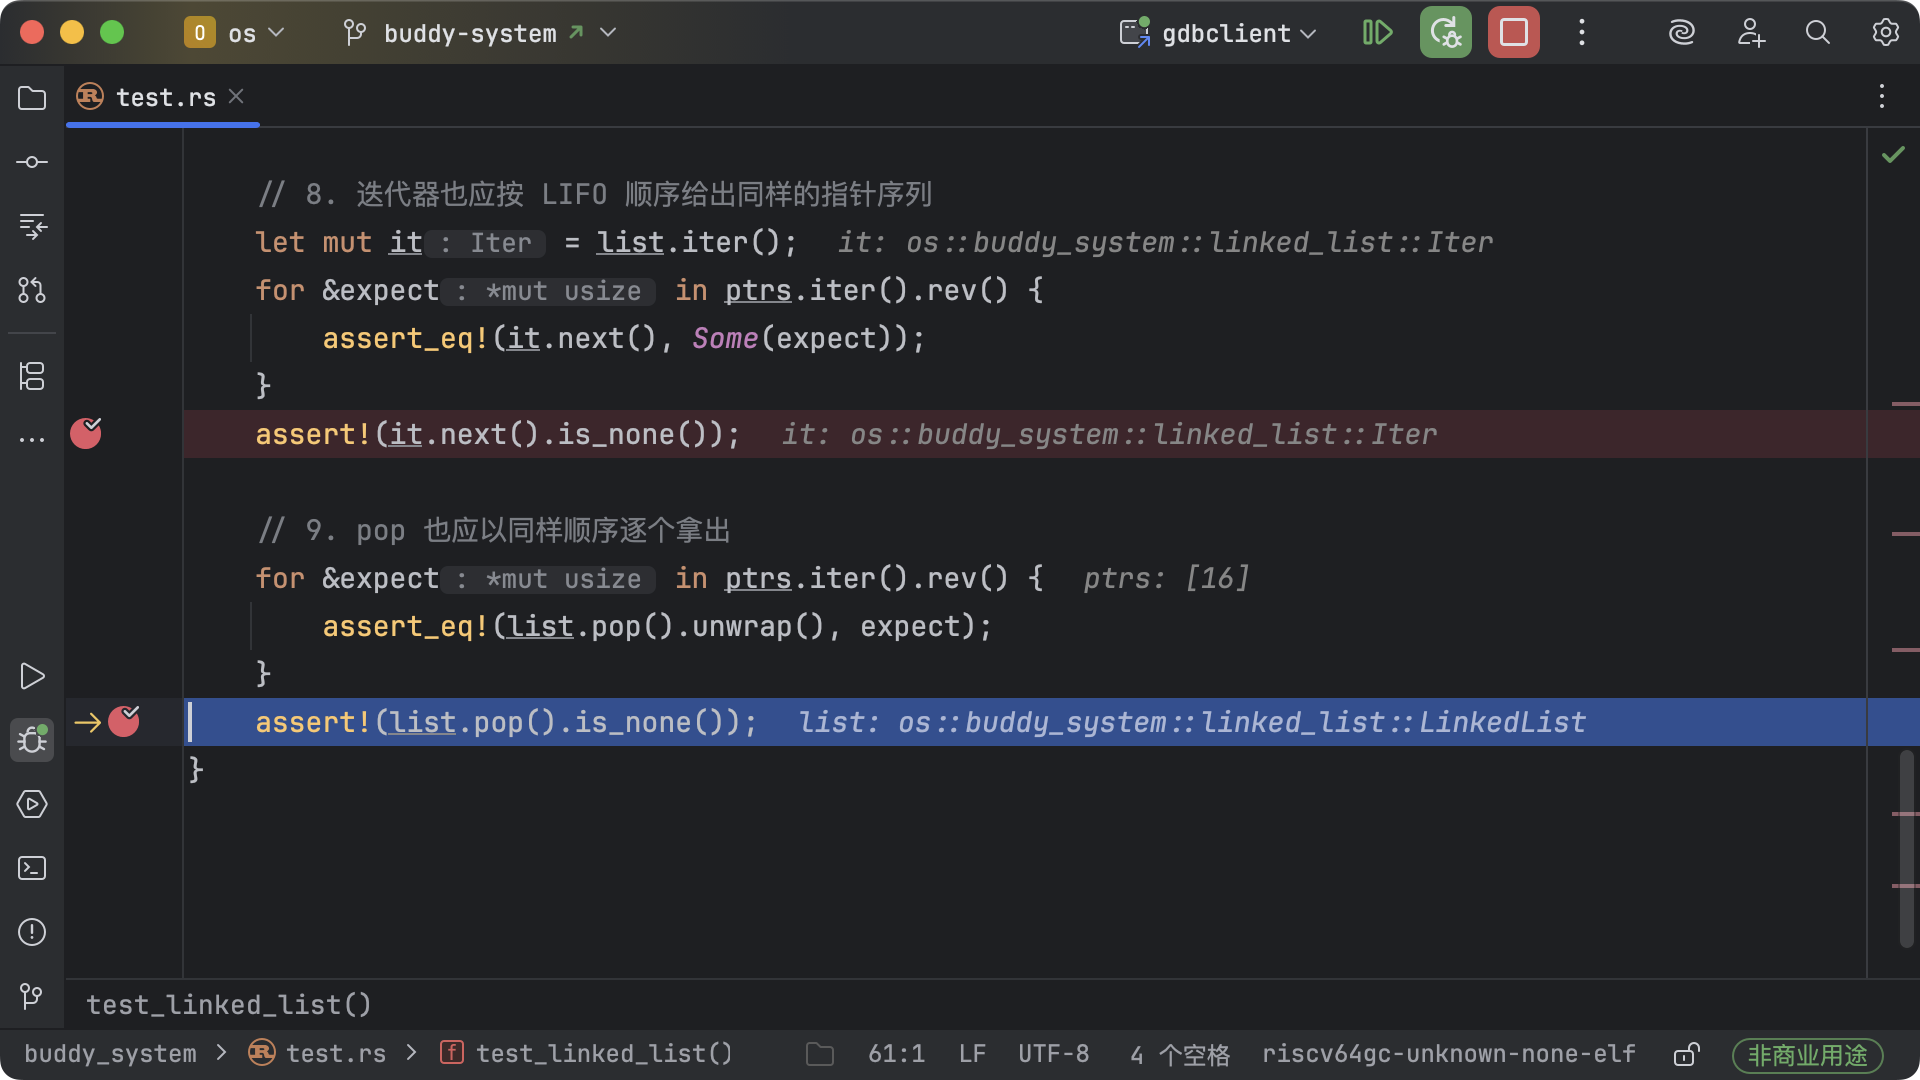Toggle breakpoint on list.pop().is_none() line
This screenshot has width=1920, height=1080.
(x=124, y=722)
